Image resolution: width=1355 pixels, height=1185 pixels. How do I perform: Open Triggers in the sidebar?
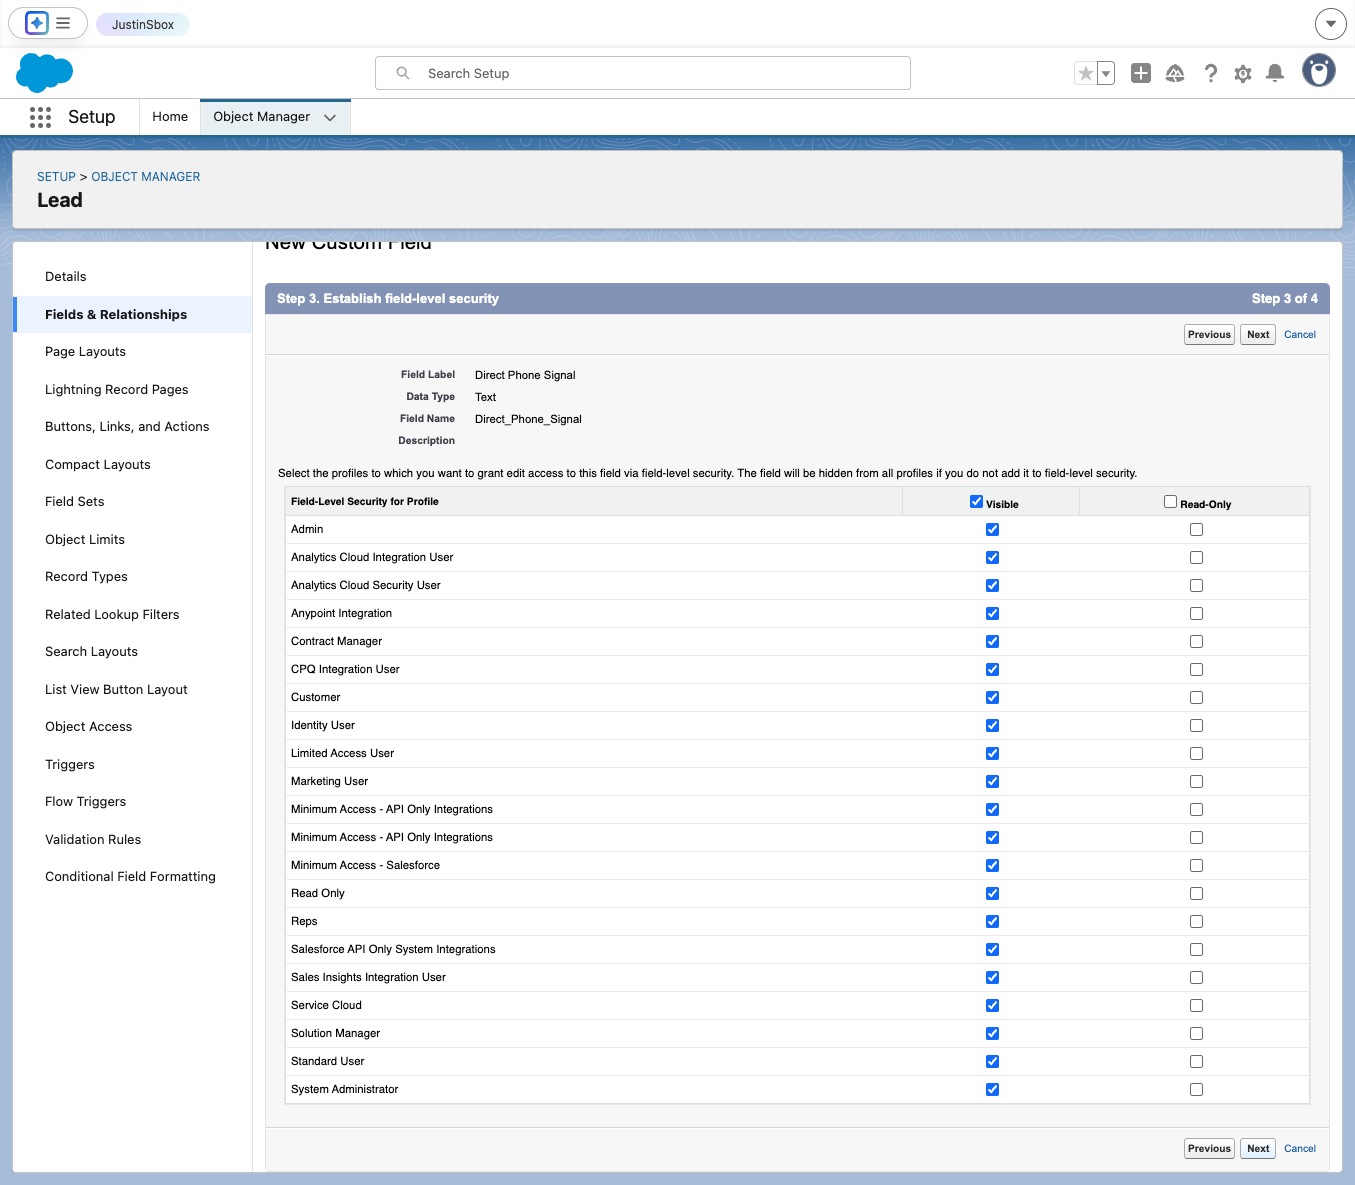pyautogui.click(x=70, y=765)
